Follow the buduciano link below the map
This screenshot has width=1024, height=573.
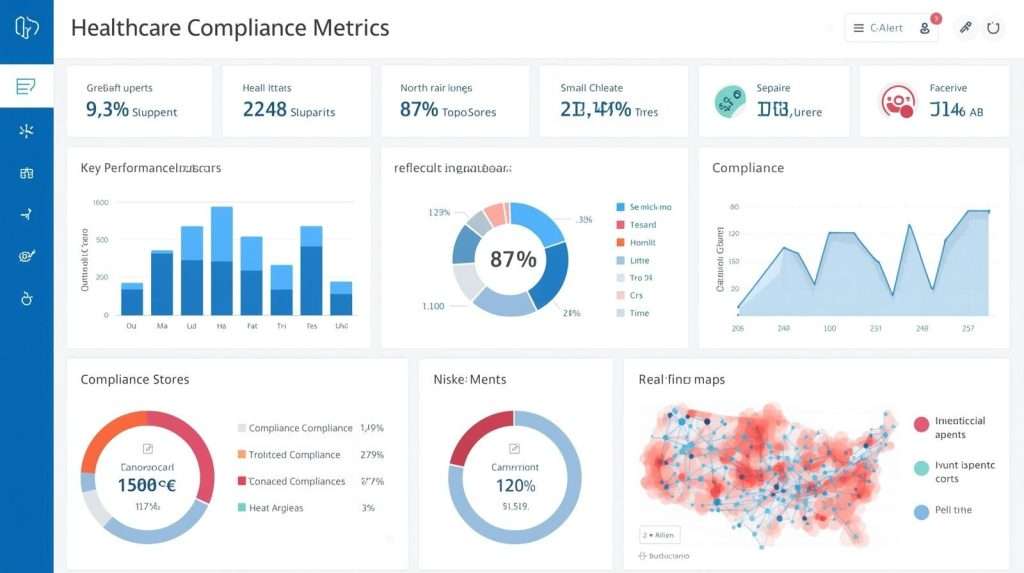pyautogui.click(x=664, y=555)
